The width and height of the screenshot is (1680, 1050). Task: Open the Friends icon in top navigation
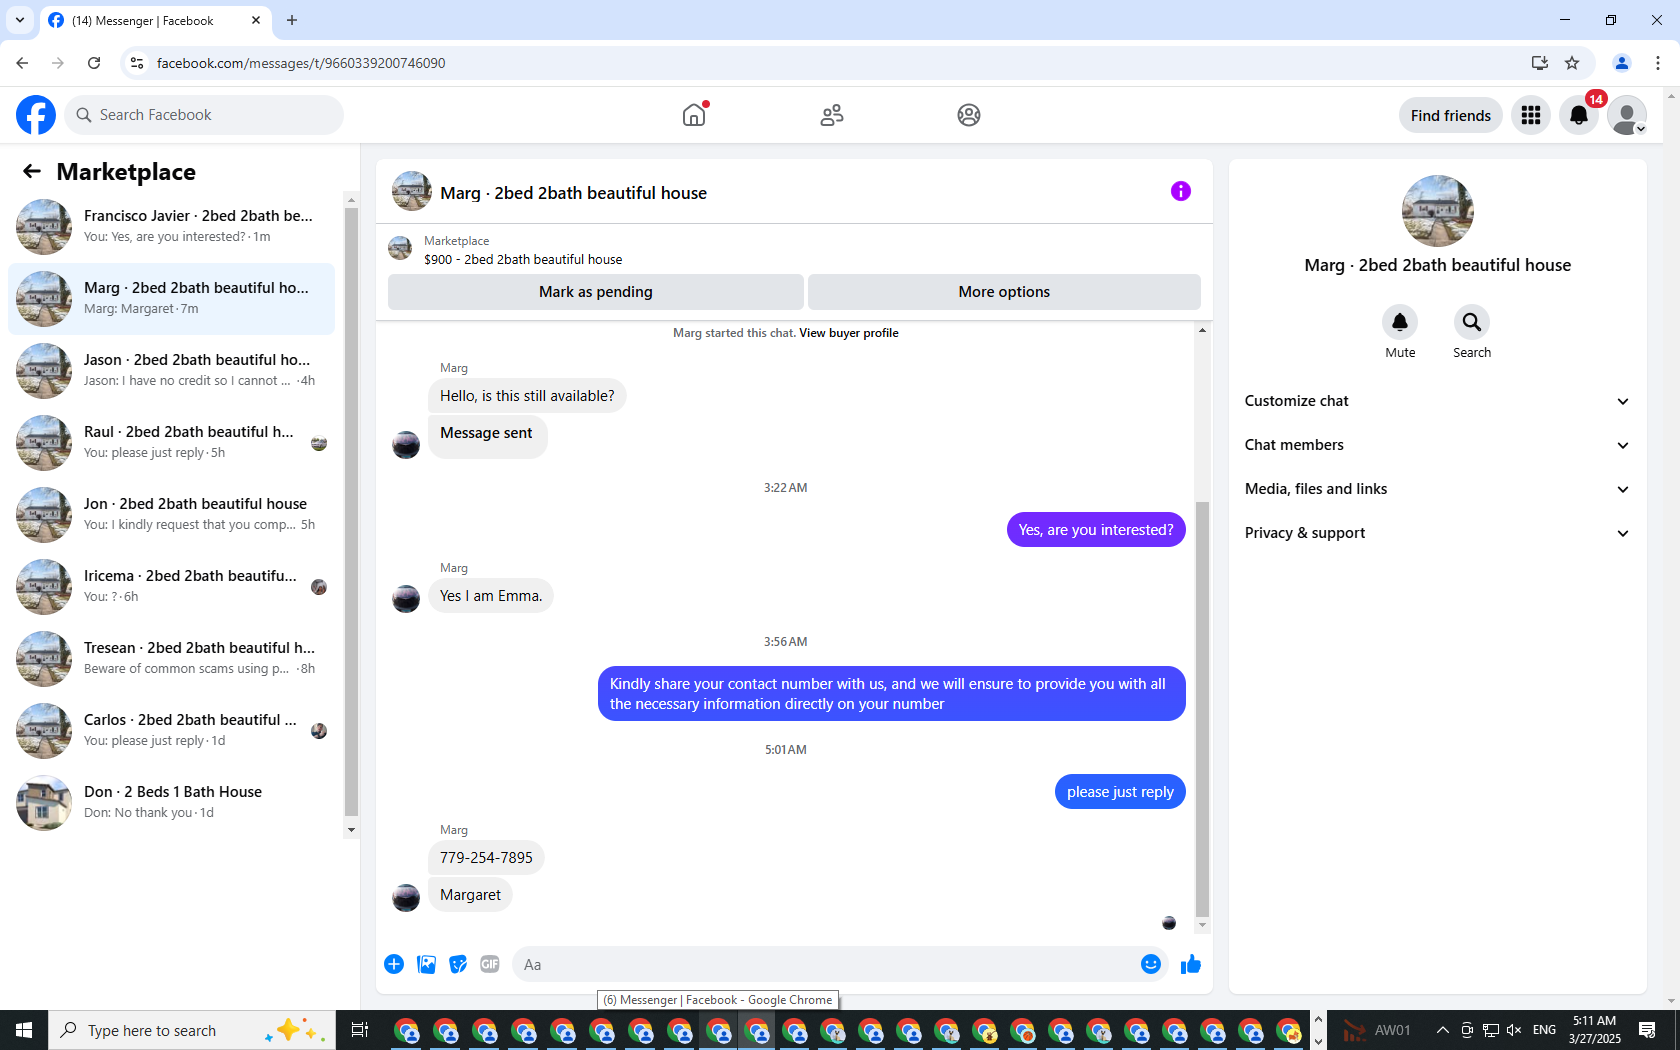832,115
